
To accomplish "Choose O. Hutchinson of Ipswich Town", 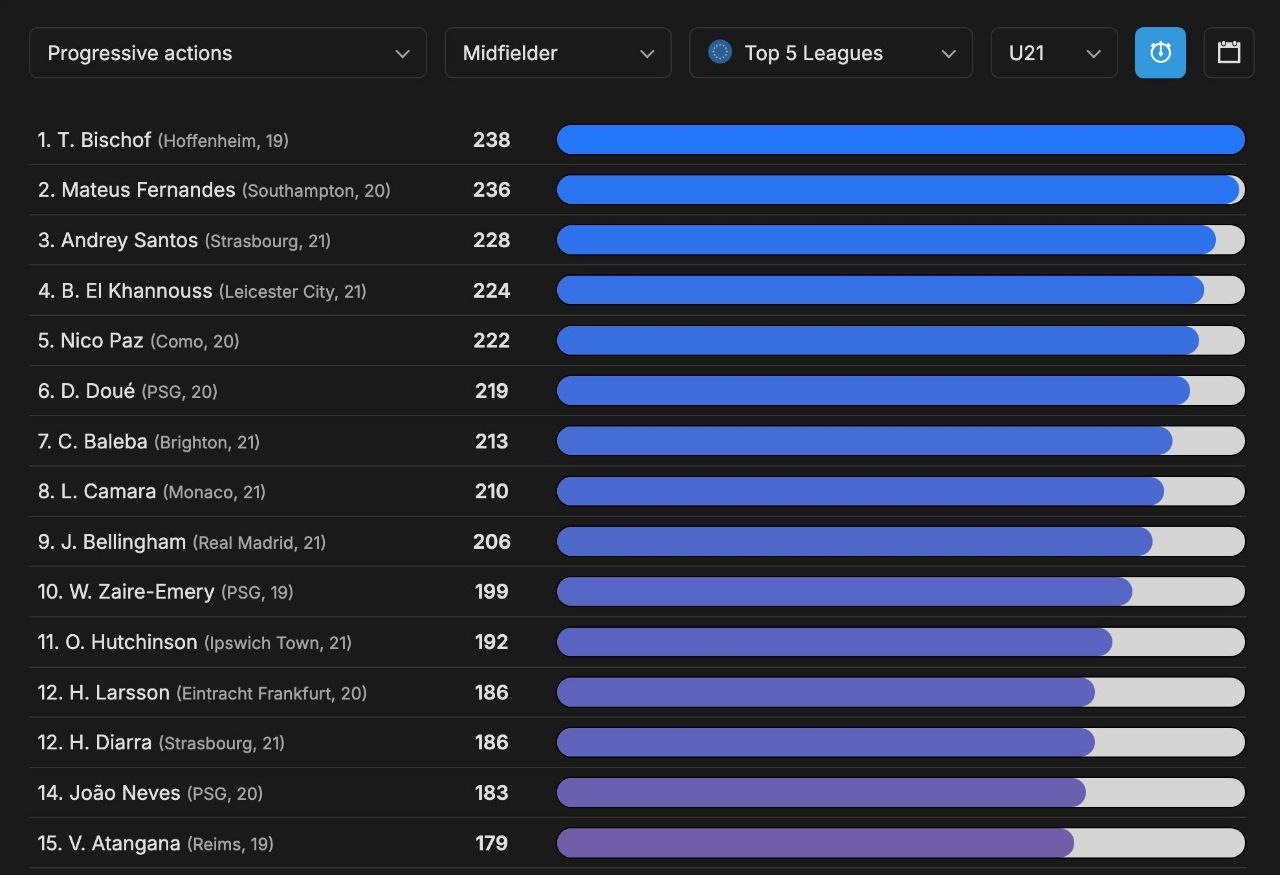I will click(131, 642).
